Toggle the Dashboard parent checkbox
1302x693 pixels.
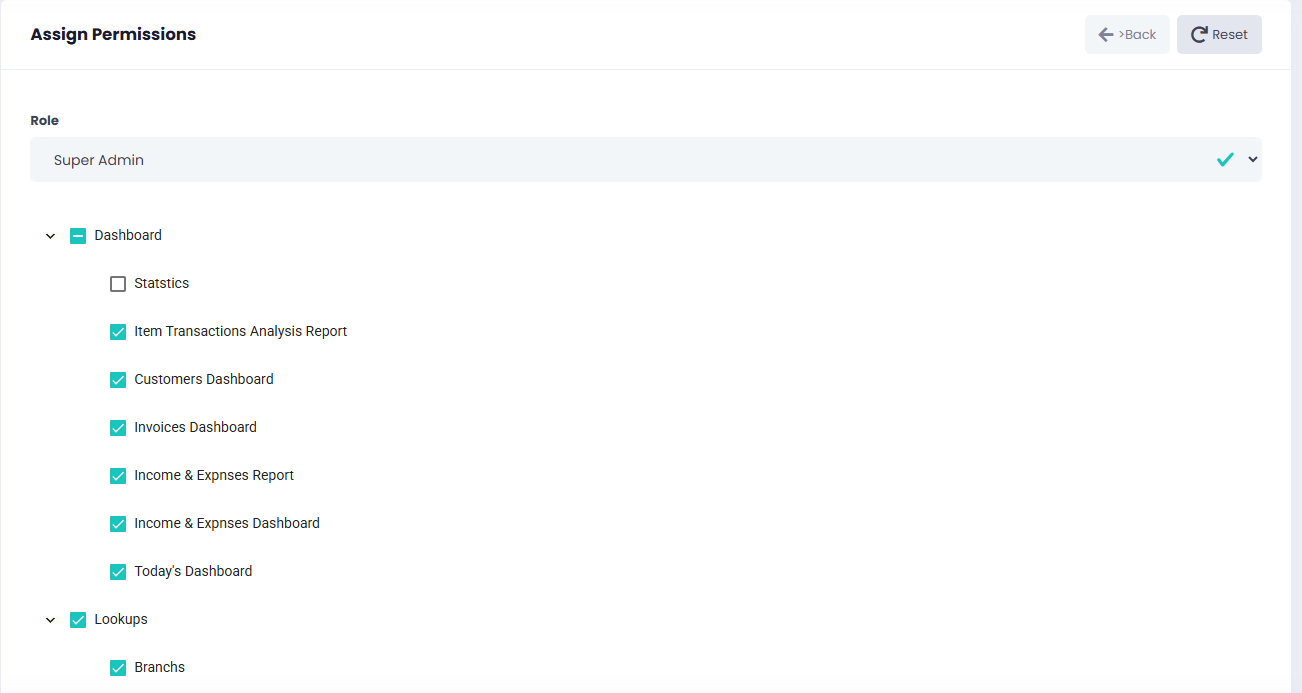(x=78, y=236)
